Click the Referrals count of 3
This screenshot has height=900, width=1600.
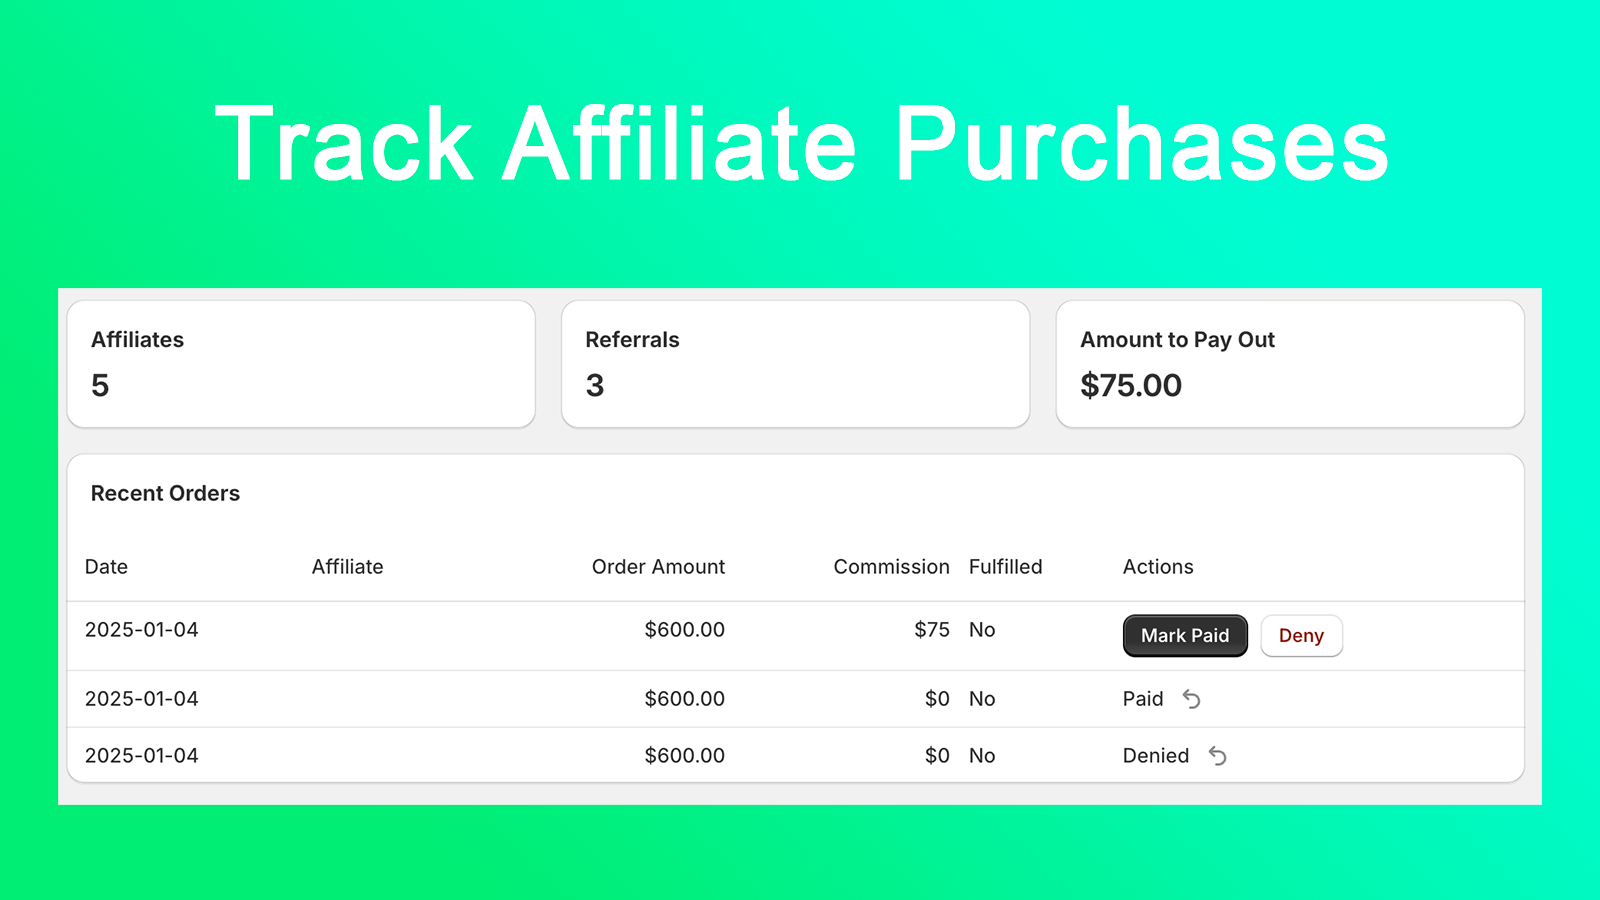point(595,386)
